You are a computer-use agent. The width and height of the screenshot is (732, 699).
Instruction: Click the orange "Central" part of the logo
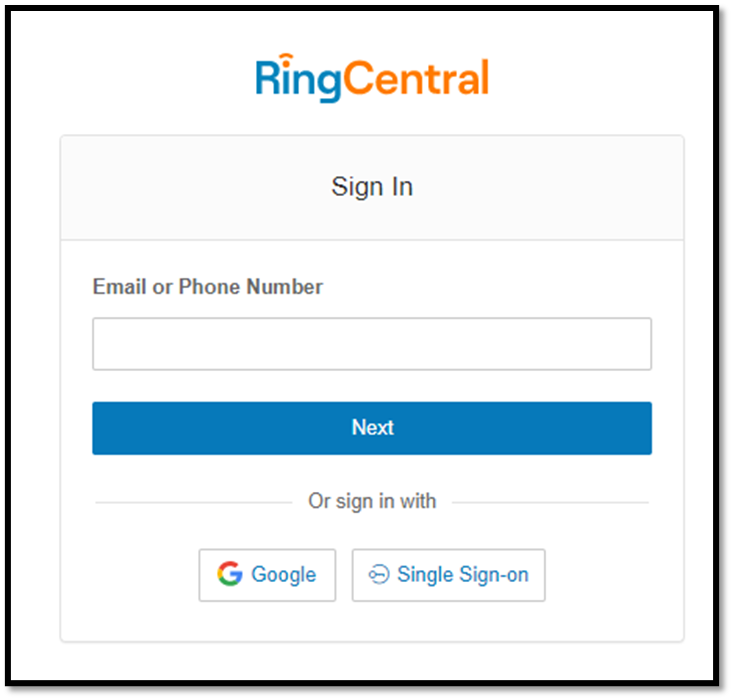click(x=416, y=78)
